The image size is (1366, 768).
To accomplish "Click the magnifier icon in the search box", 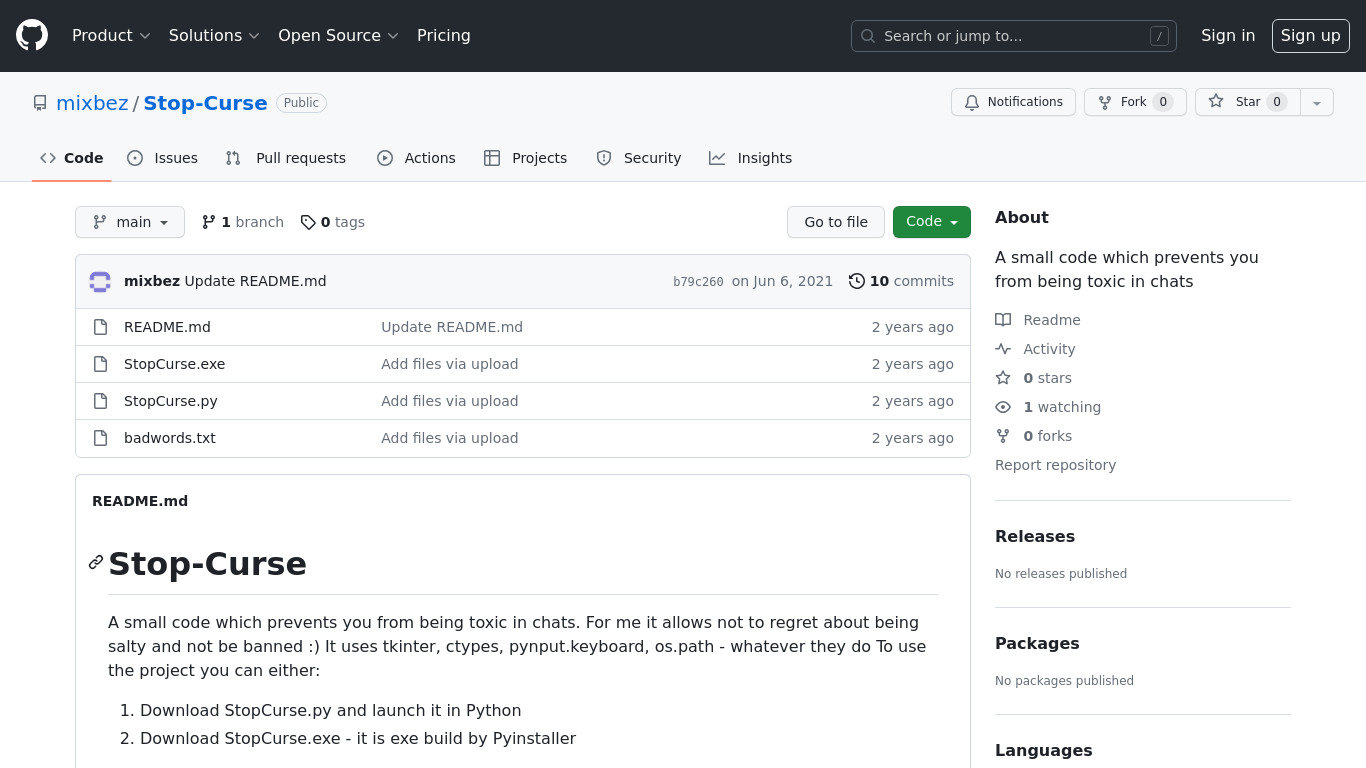I will (x=868, y=36).
